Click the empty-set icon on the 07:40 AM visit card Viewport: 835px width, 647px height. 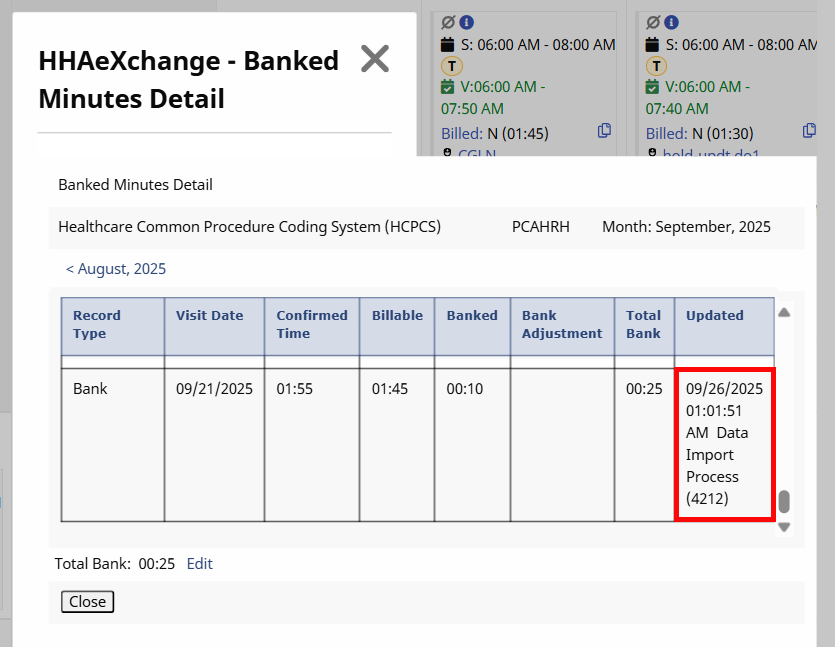(652, 22)
